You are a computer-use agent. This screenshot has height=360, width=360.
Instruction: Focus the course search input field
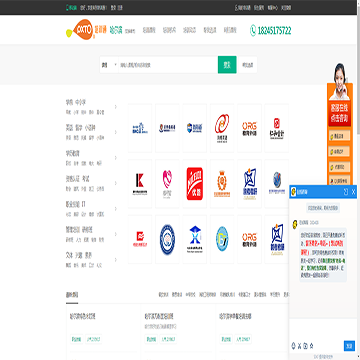[168, 65]
